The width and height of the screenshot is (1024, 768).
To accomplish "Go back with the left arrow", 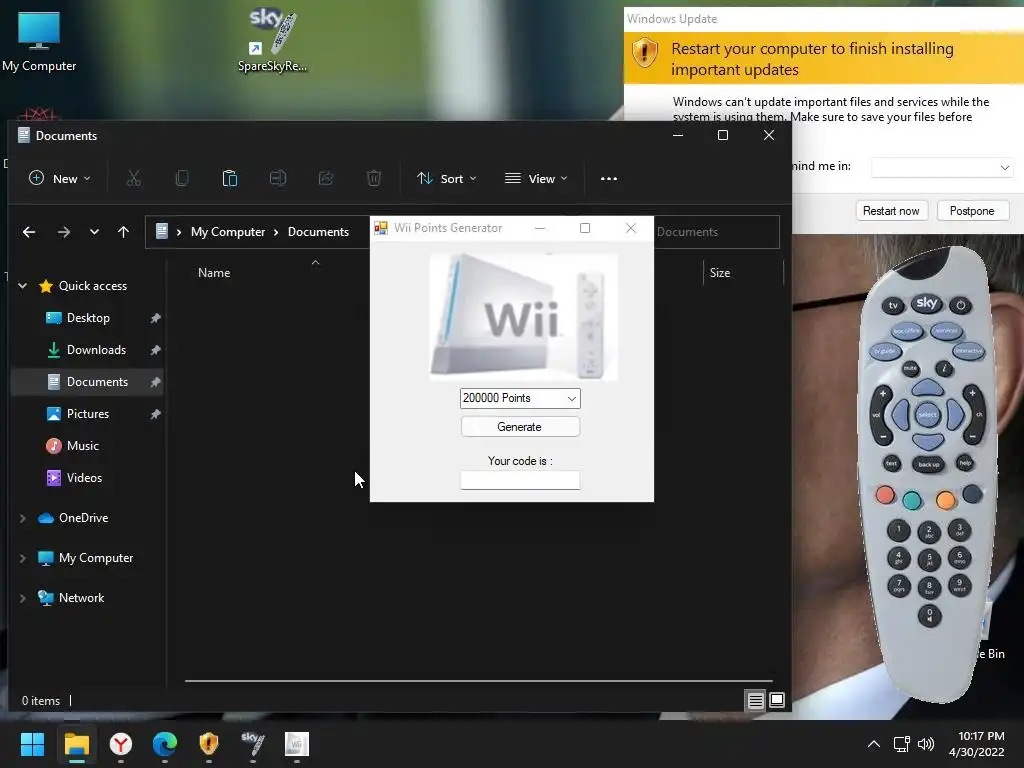I will tap(29, 232).
